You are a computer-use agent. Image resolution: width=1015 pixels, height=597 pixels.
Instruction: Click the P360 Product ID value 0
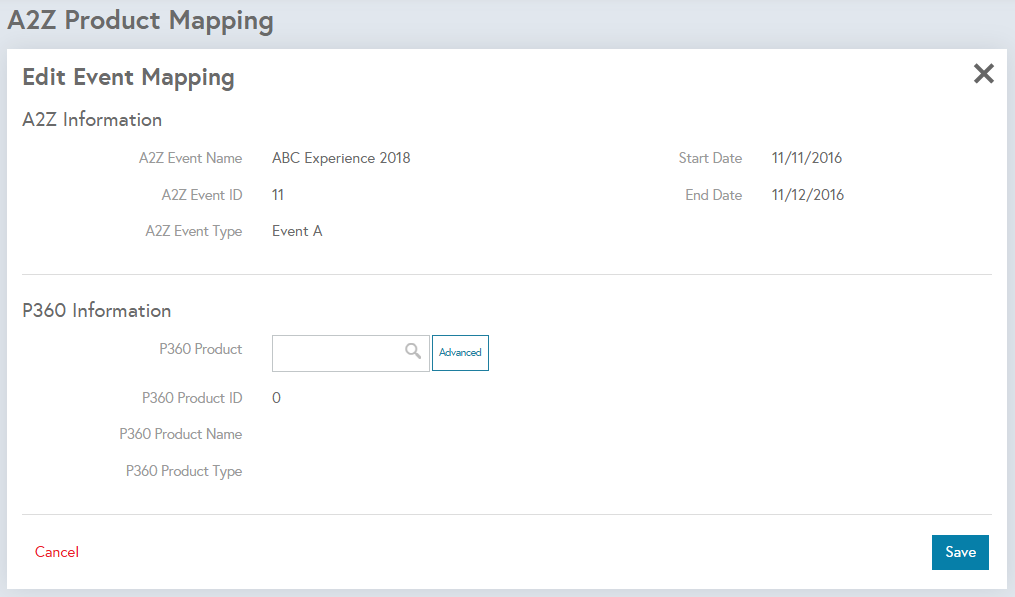pos(276,398)
